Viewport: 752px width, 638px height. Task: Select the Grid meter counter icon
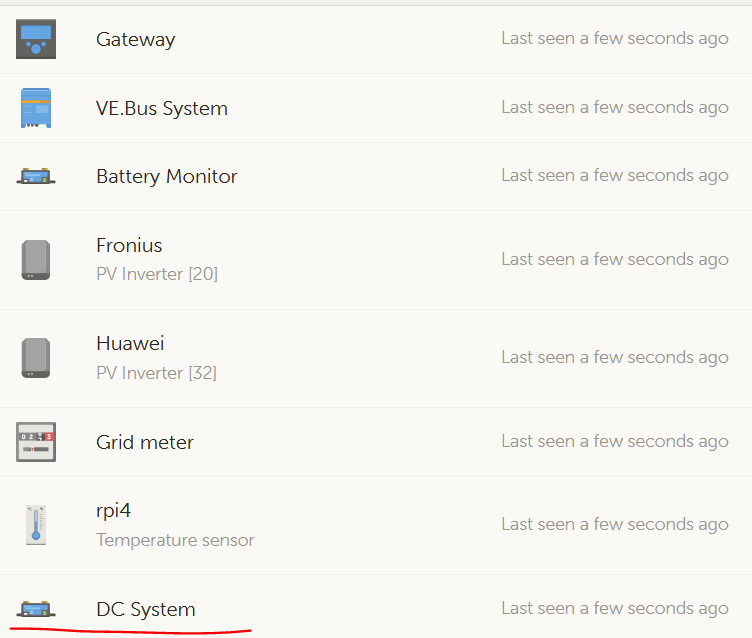(x=36, y=442)
